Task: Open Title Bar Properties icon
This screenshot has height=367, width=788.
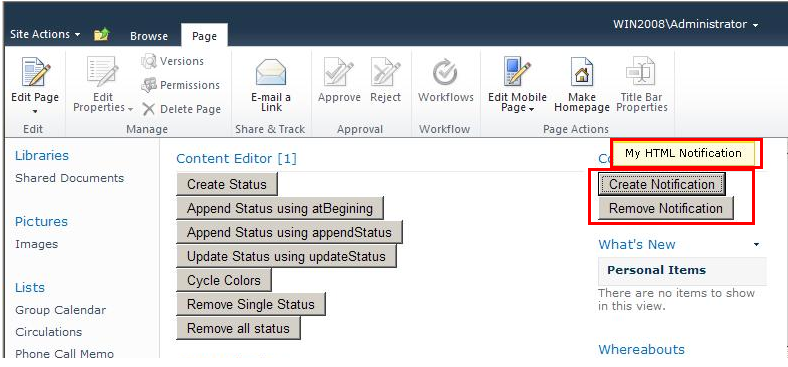Action: [x=641, y=72]
